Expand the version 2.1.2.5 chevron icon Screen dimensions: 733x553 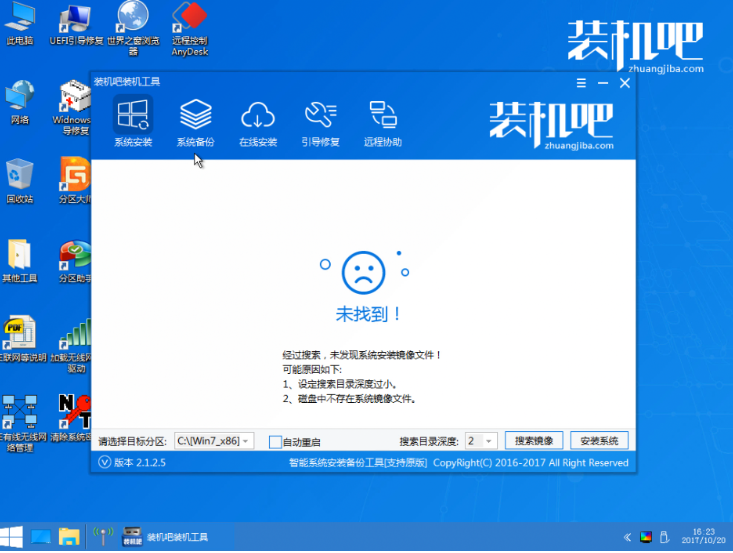click(105, 463)
